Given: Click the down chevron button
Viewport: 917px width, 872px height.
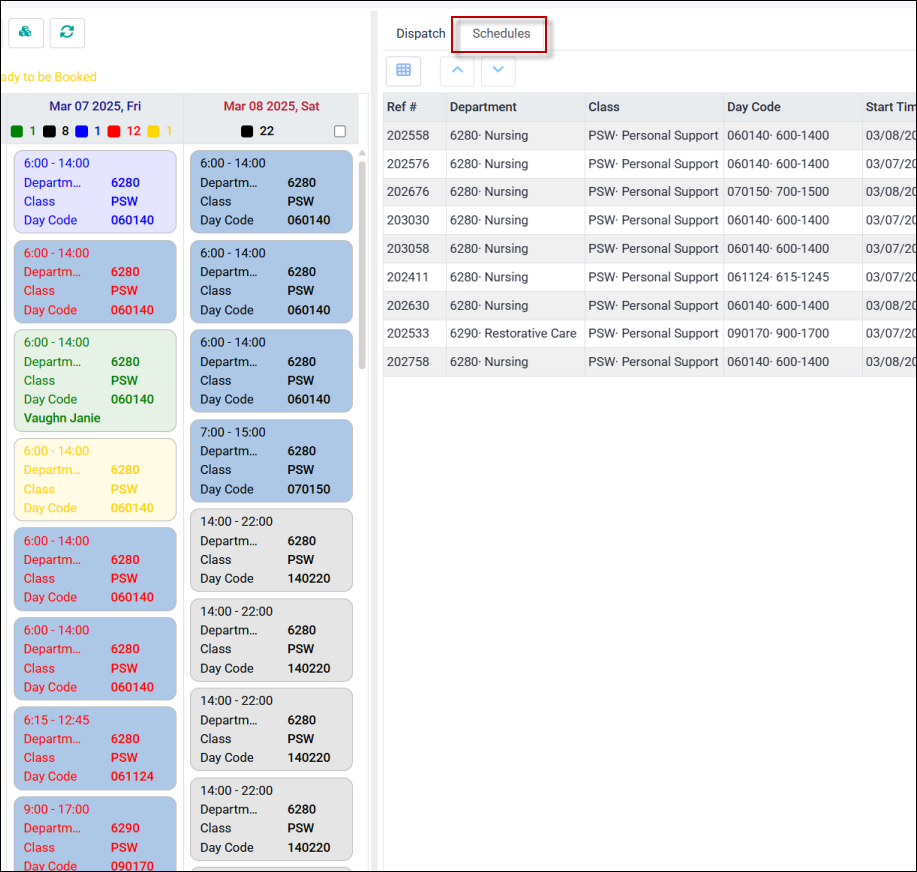Looking at the screenshot, I should click(x=498, y=71).
